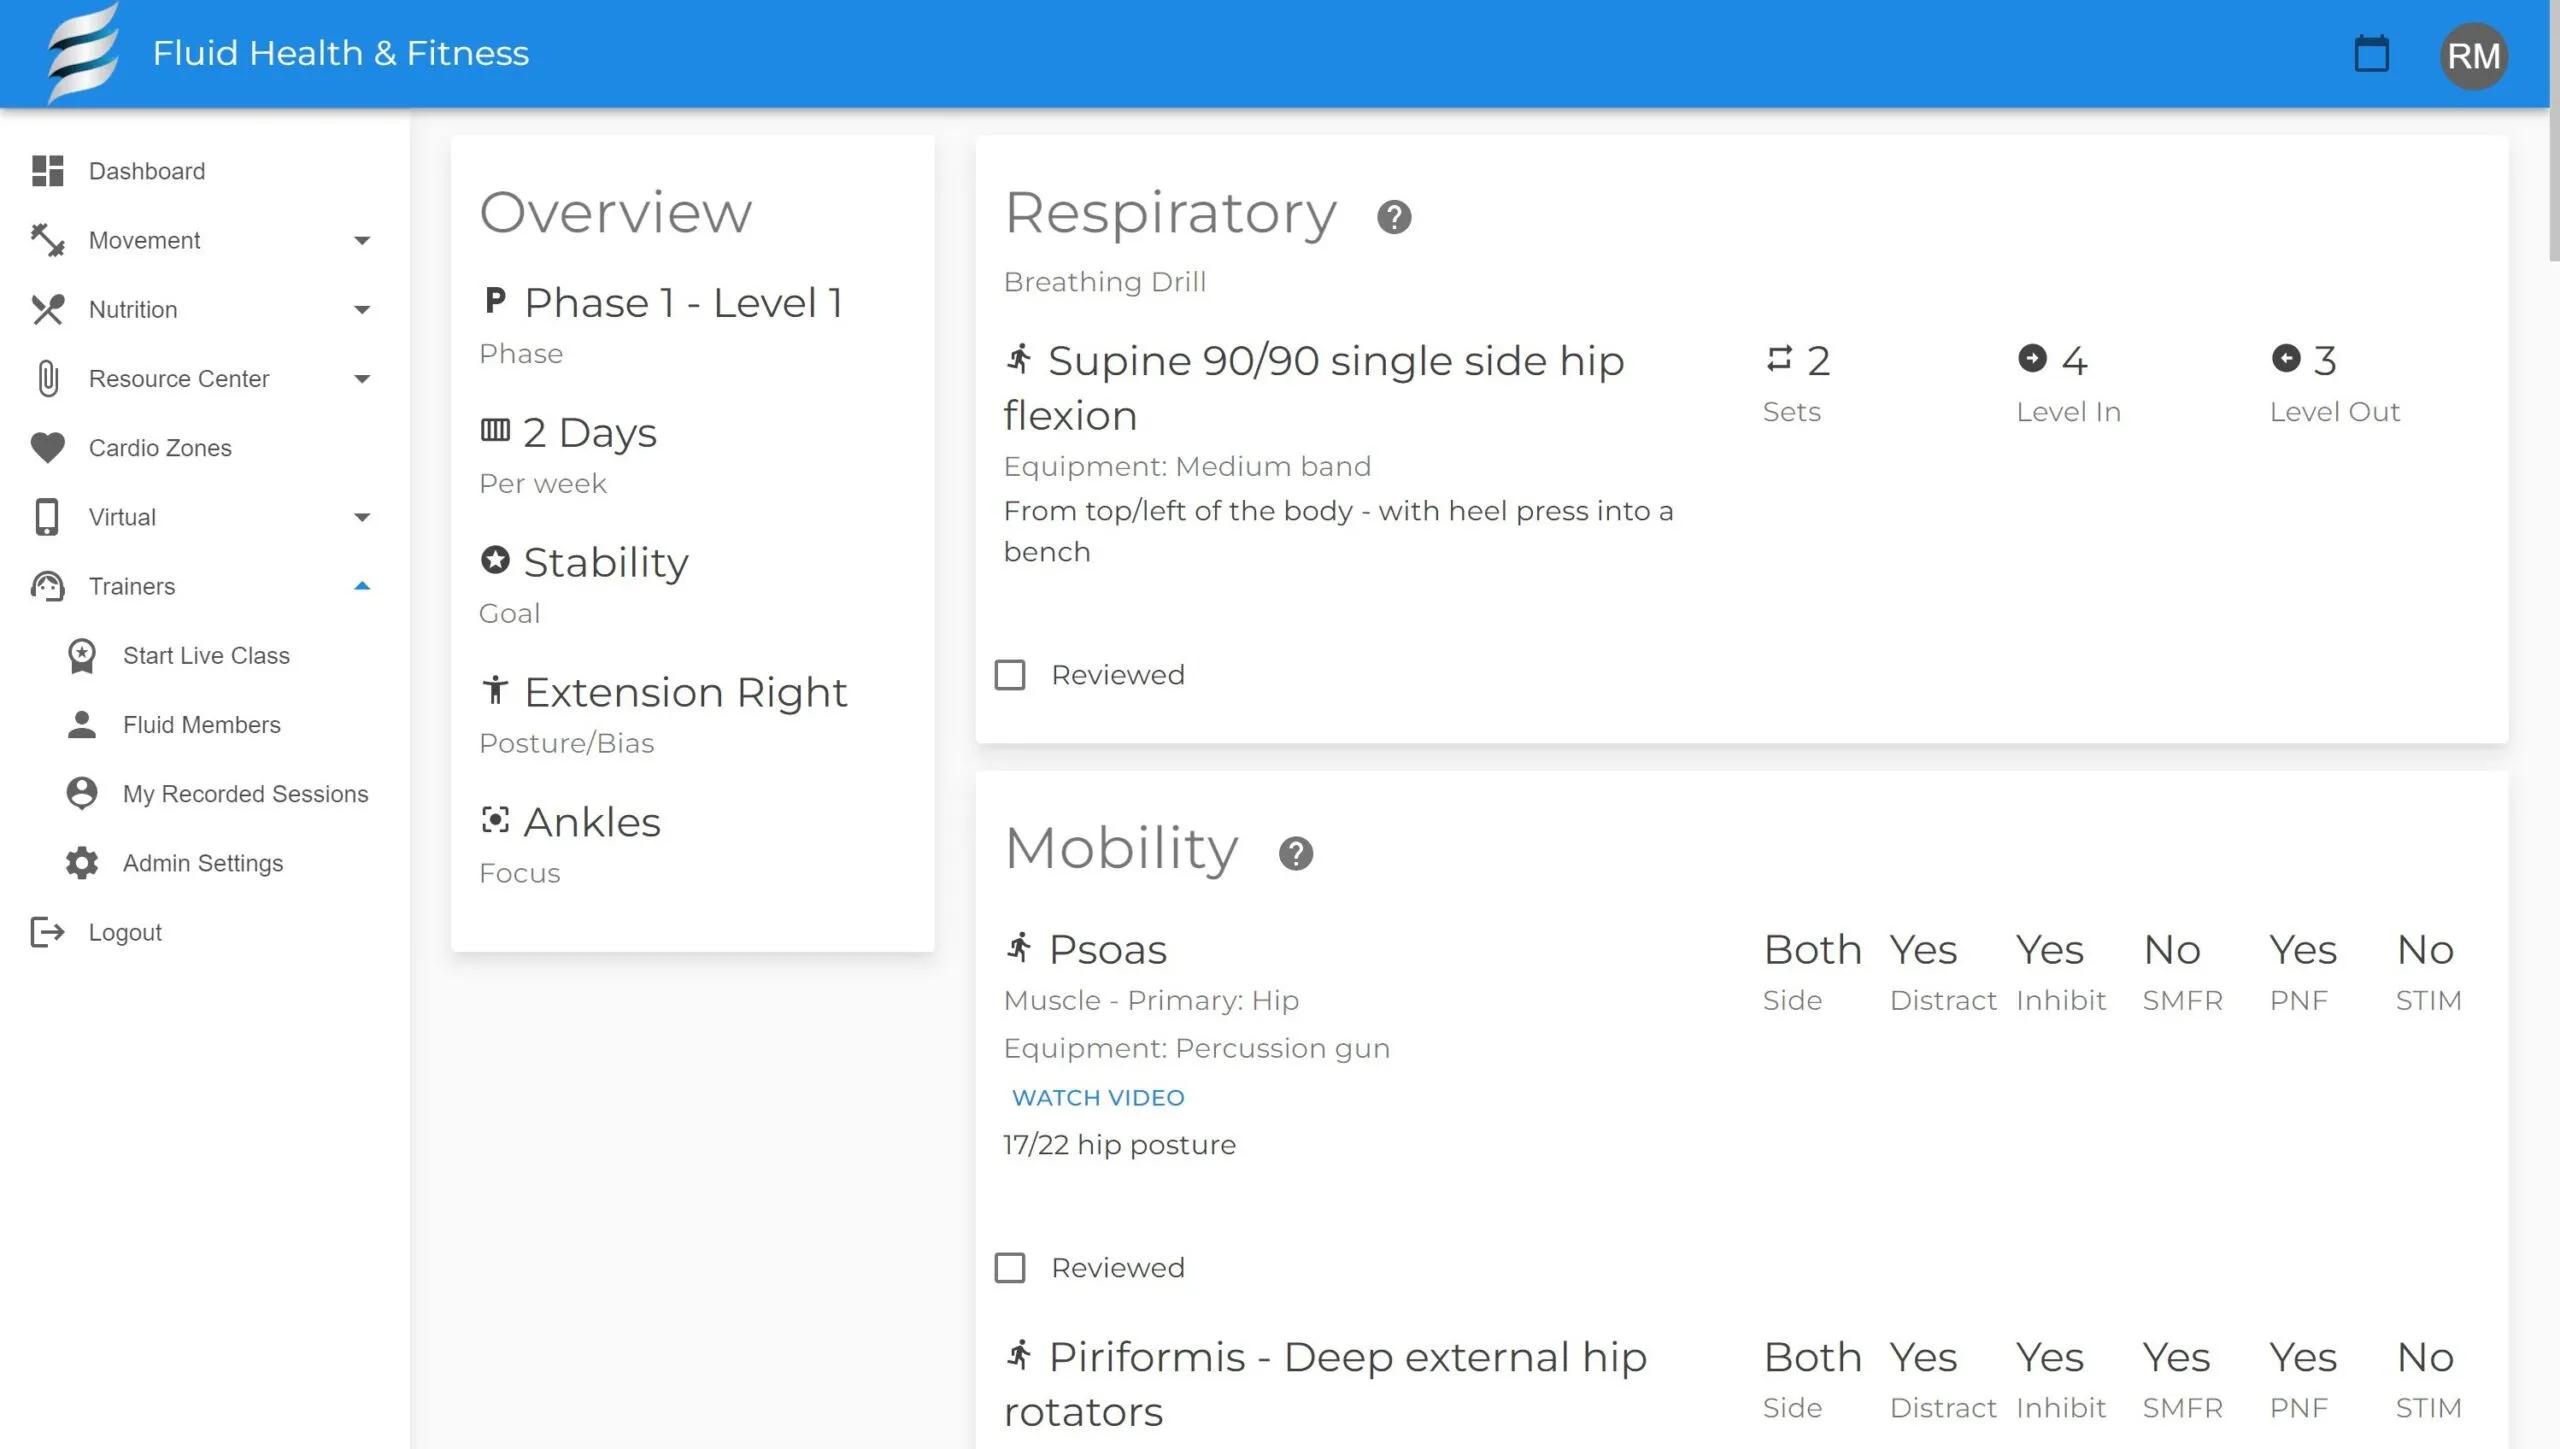Click the Start Live Class badge icon
Viewport: 2560px width, 1449px height.
[x=82, y=656]
